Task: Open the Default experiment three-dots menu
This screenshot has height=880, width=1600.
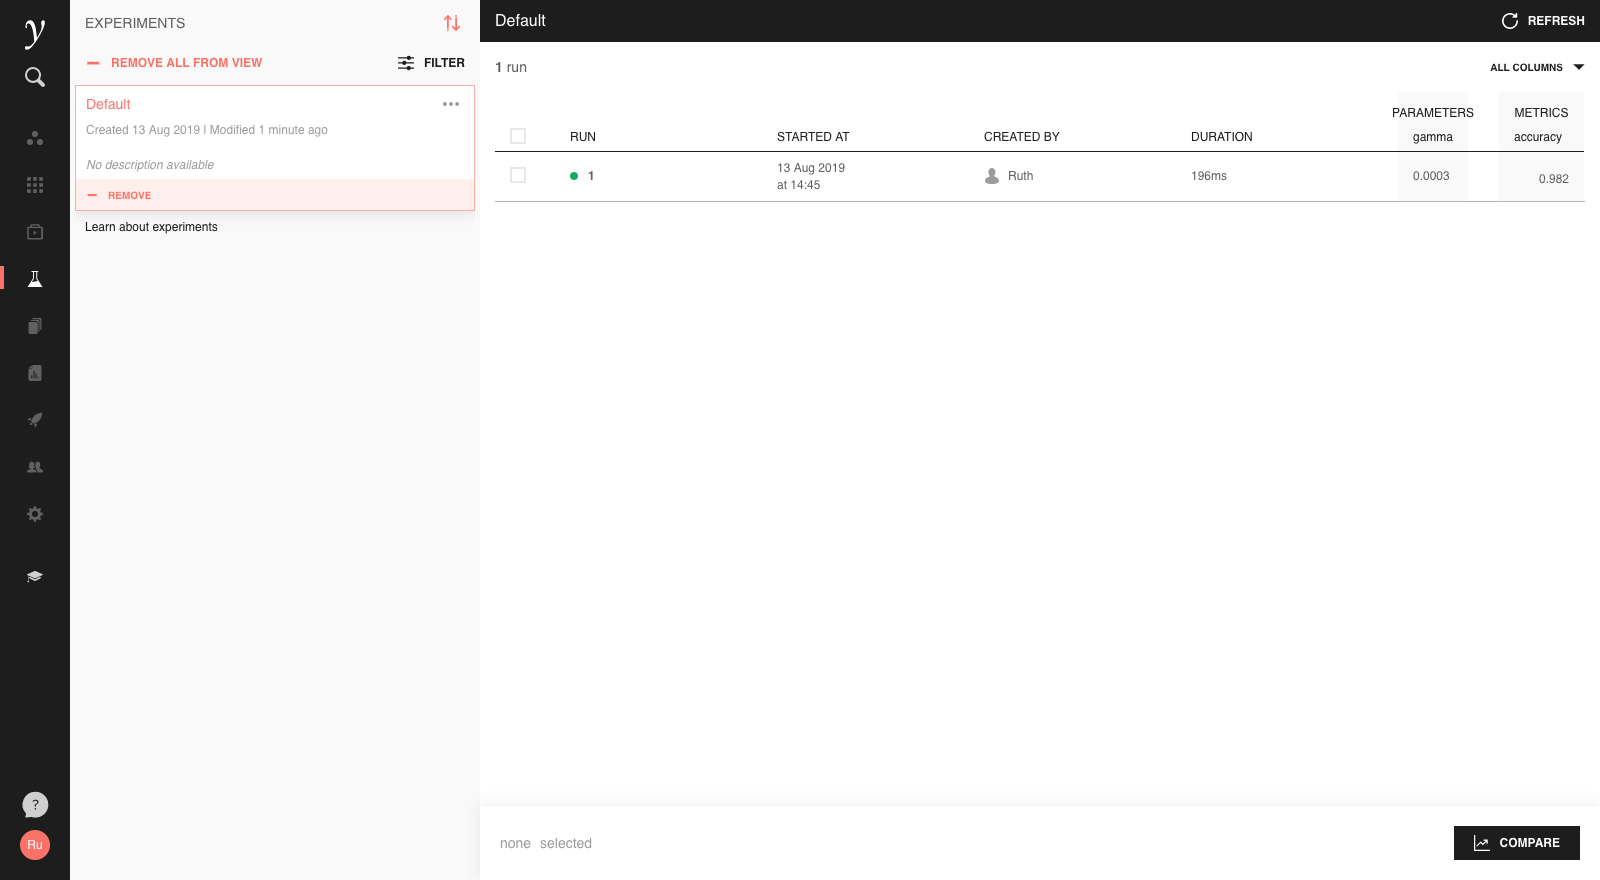Action: click(x=451, y=104)
